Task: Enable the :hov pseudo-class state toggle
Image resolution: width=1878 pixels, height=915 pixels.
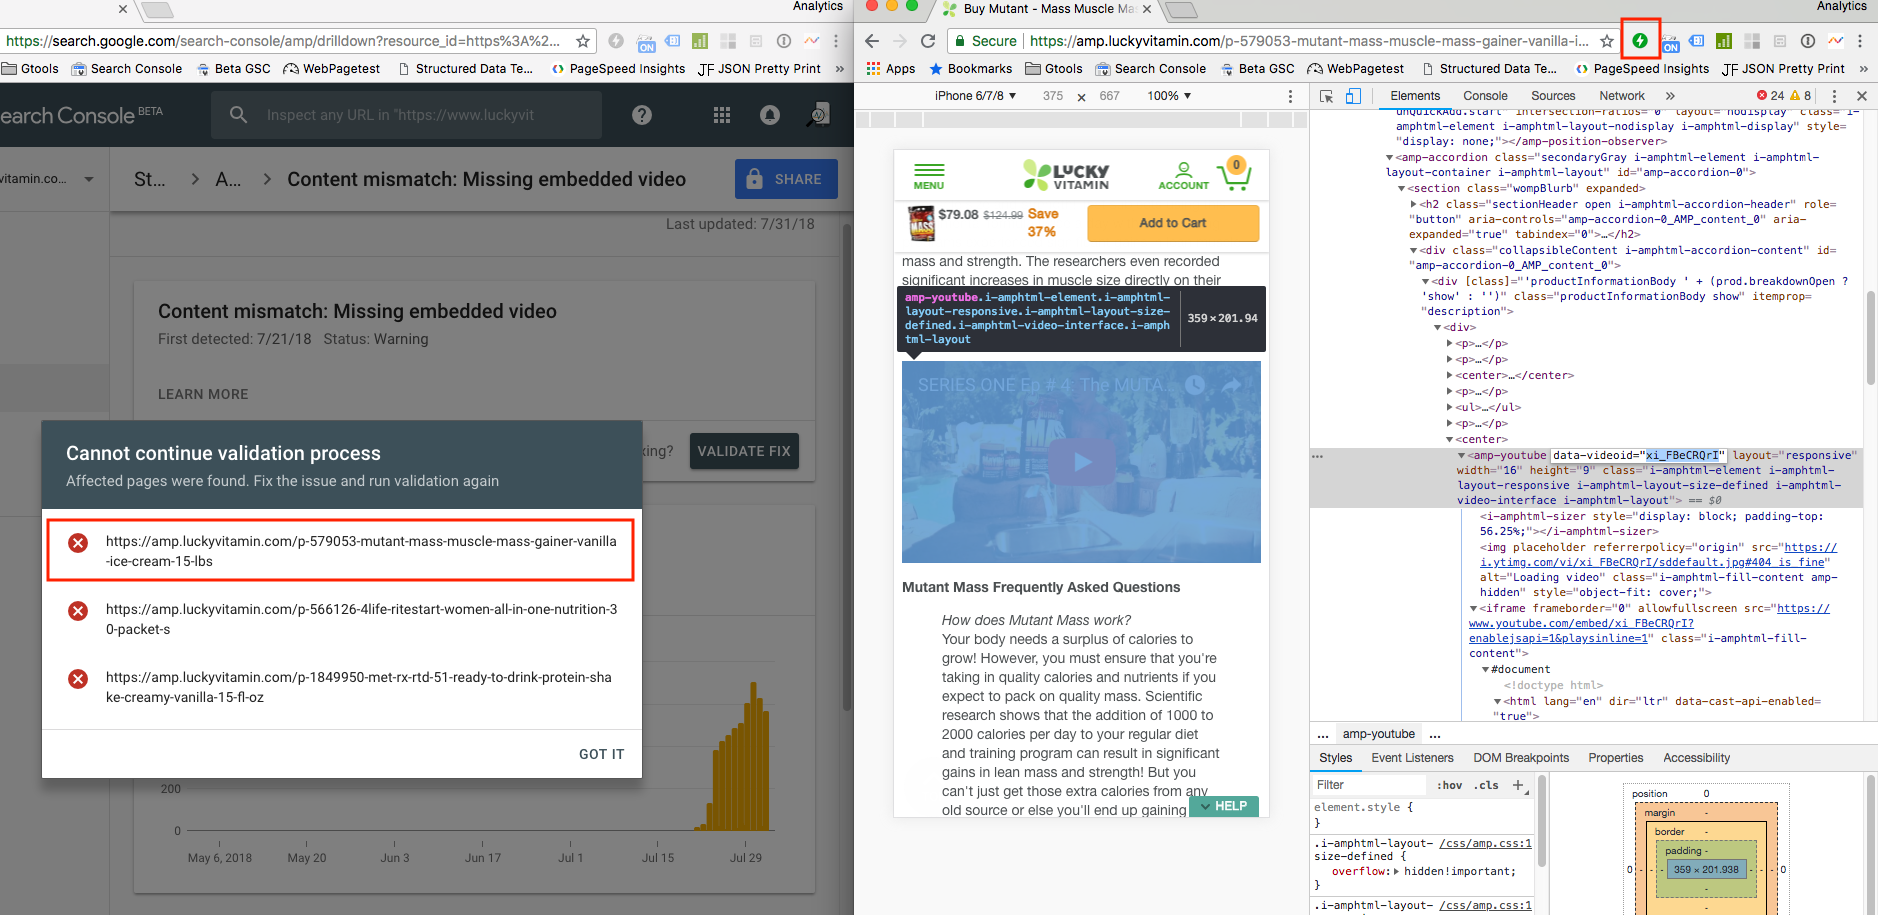Action: click(1449, 785)
